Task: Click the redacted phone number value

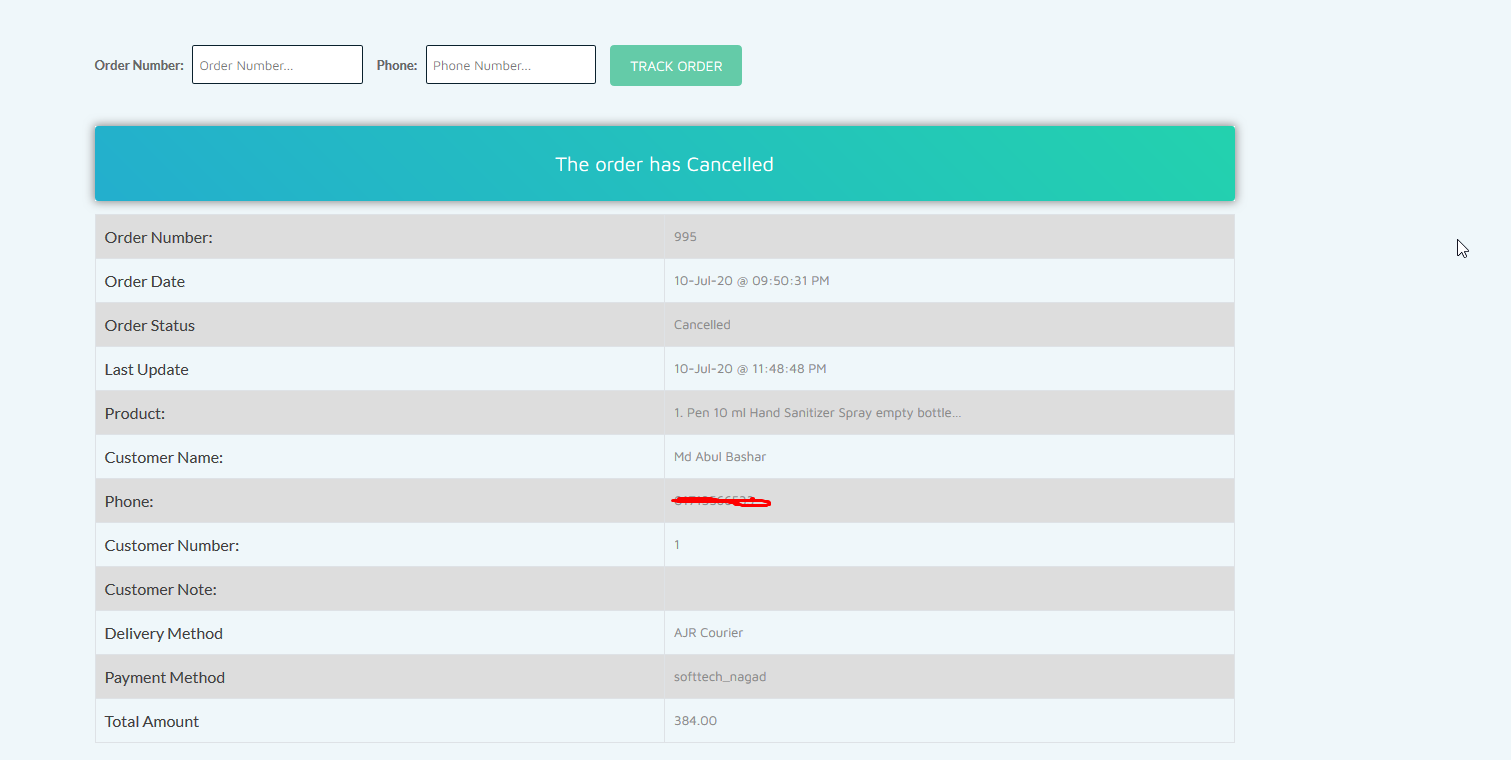Action: [721, 501]
